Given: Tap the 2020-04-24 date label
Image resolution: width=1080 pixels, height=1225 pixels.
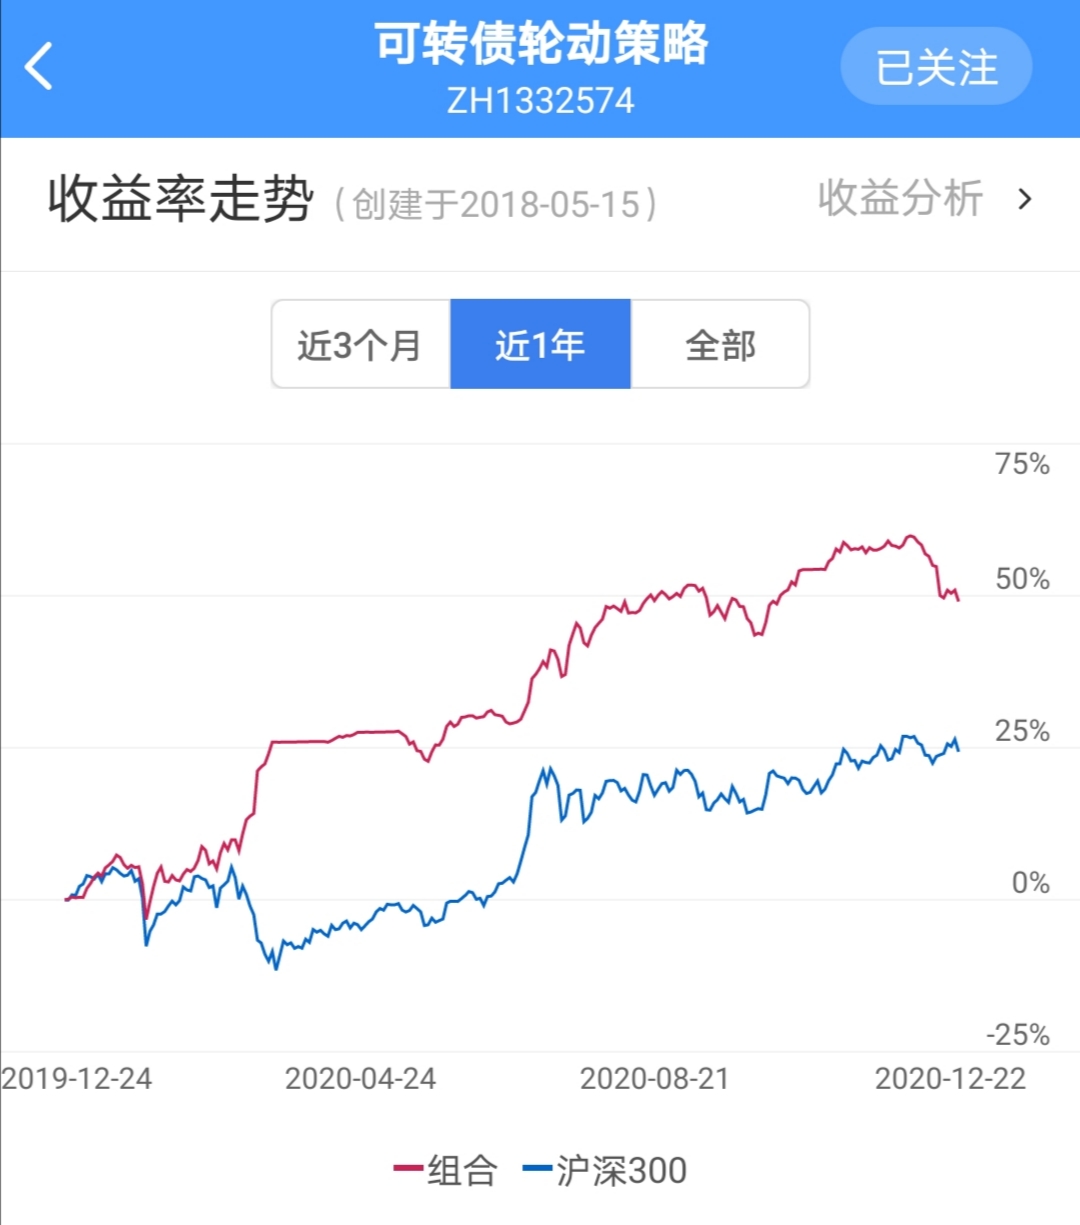Looking at the screenshot, I should [x=360, y=1079].
